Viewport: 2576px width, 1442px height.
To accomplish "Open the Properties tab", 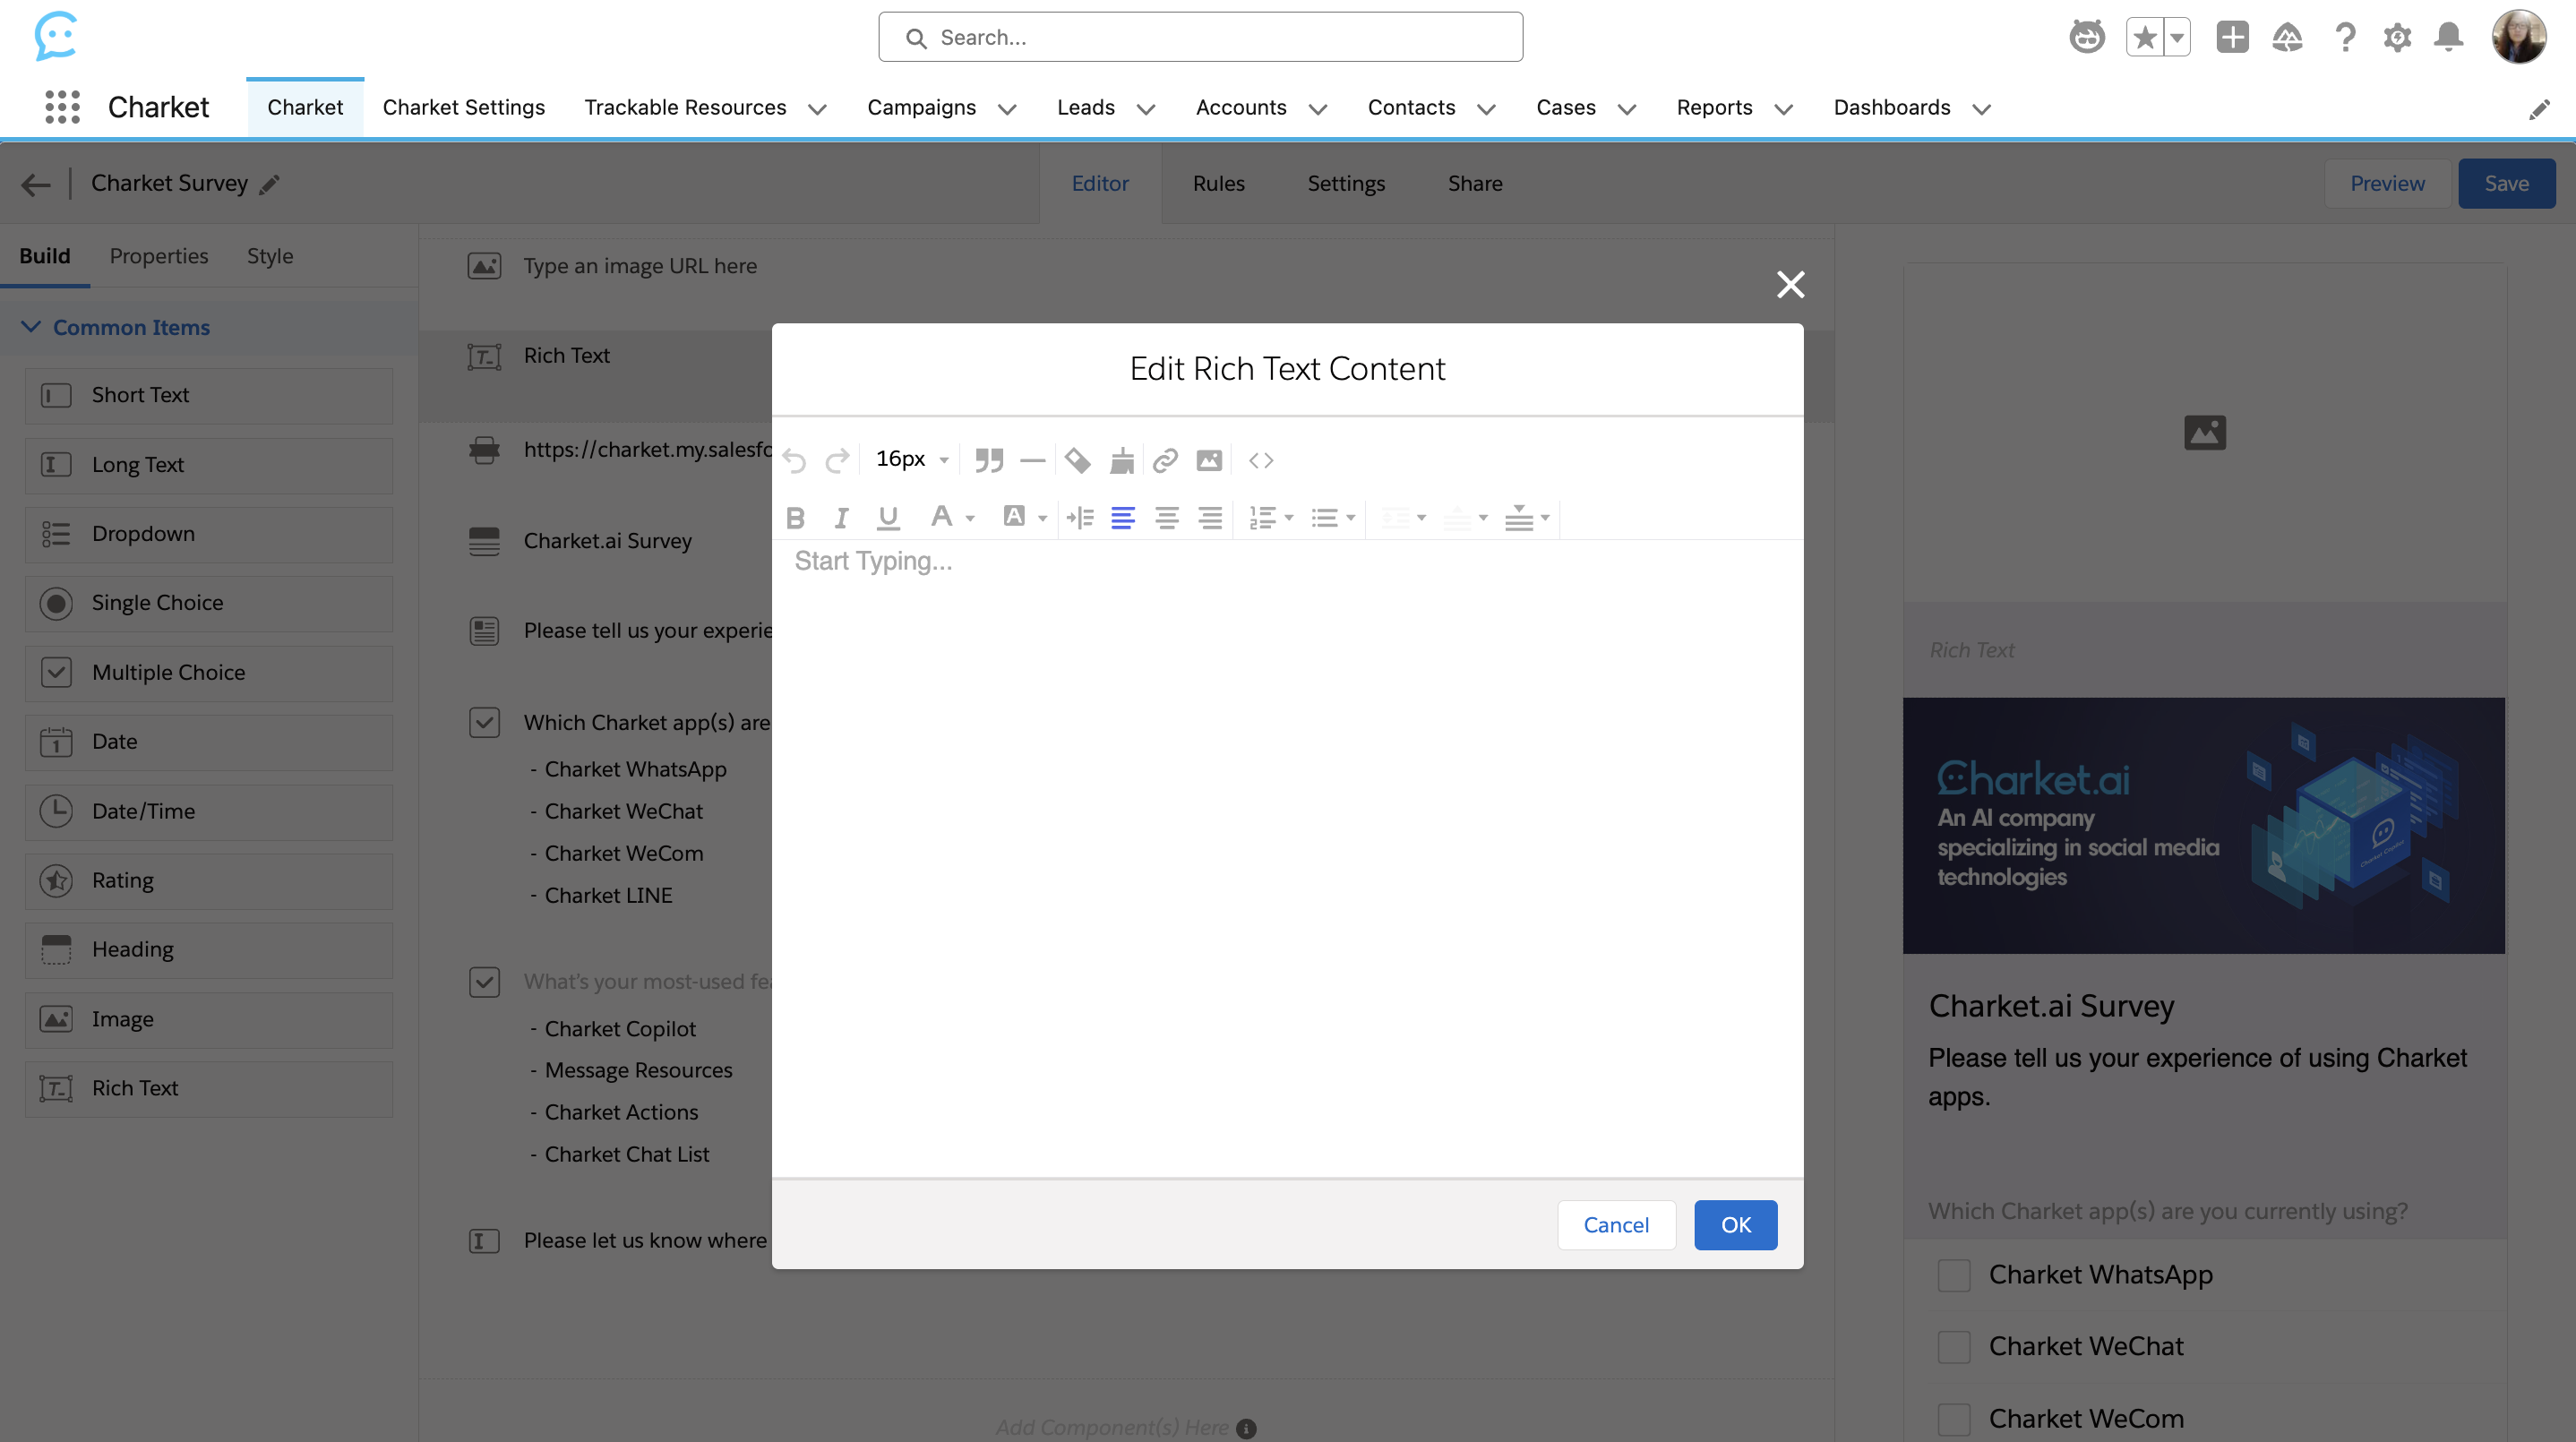I will 158,256.
